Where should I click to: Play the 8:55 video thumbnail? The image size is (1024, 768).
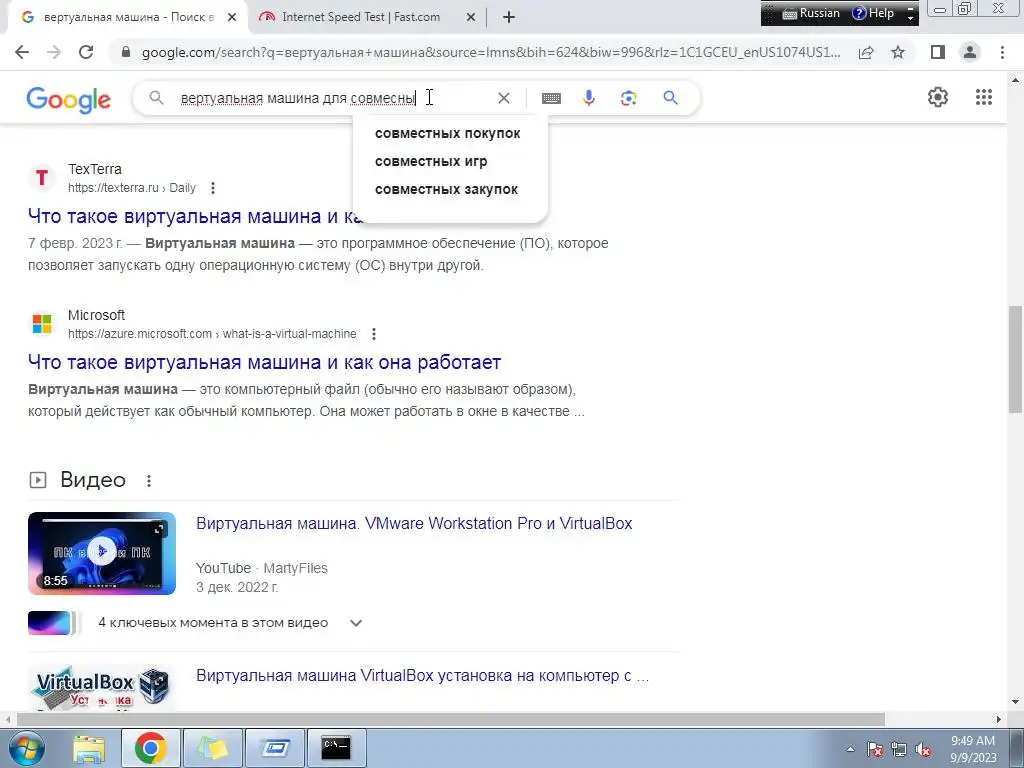[x=102, y=553]
